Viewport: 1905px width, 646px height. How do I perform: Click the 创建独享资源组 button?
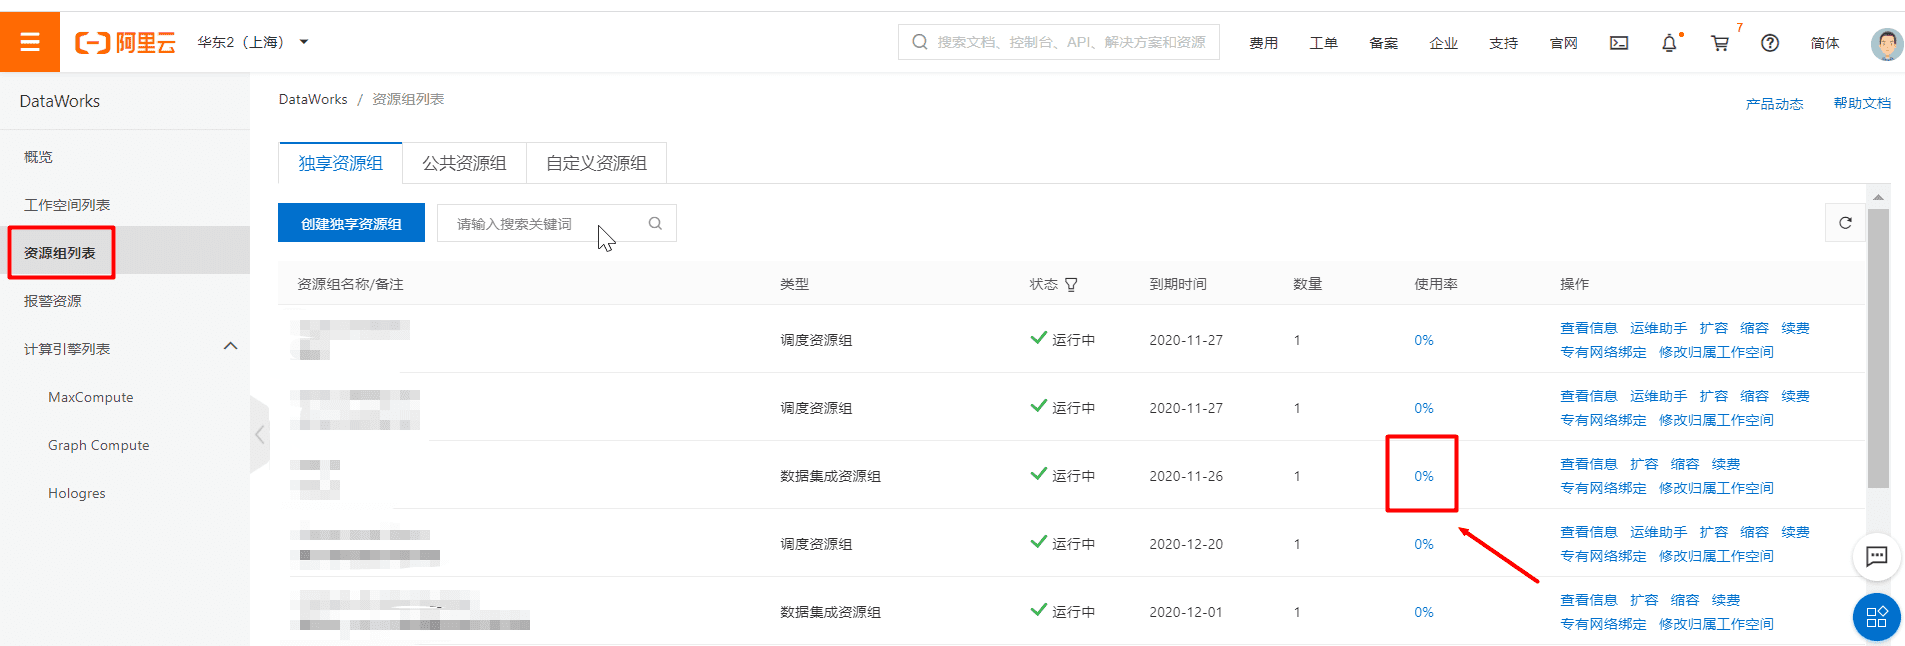(351, 223)
